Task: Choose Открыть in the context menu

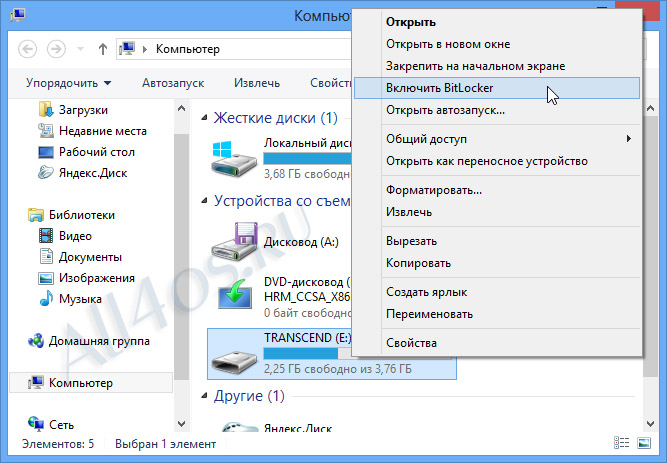Action: click(x=497, y=22)
